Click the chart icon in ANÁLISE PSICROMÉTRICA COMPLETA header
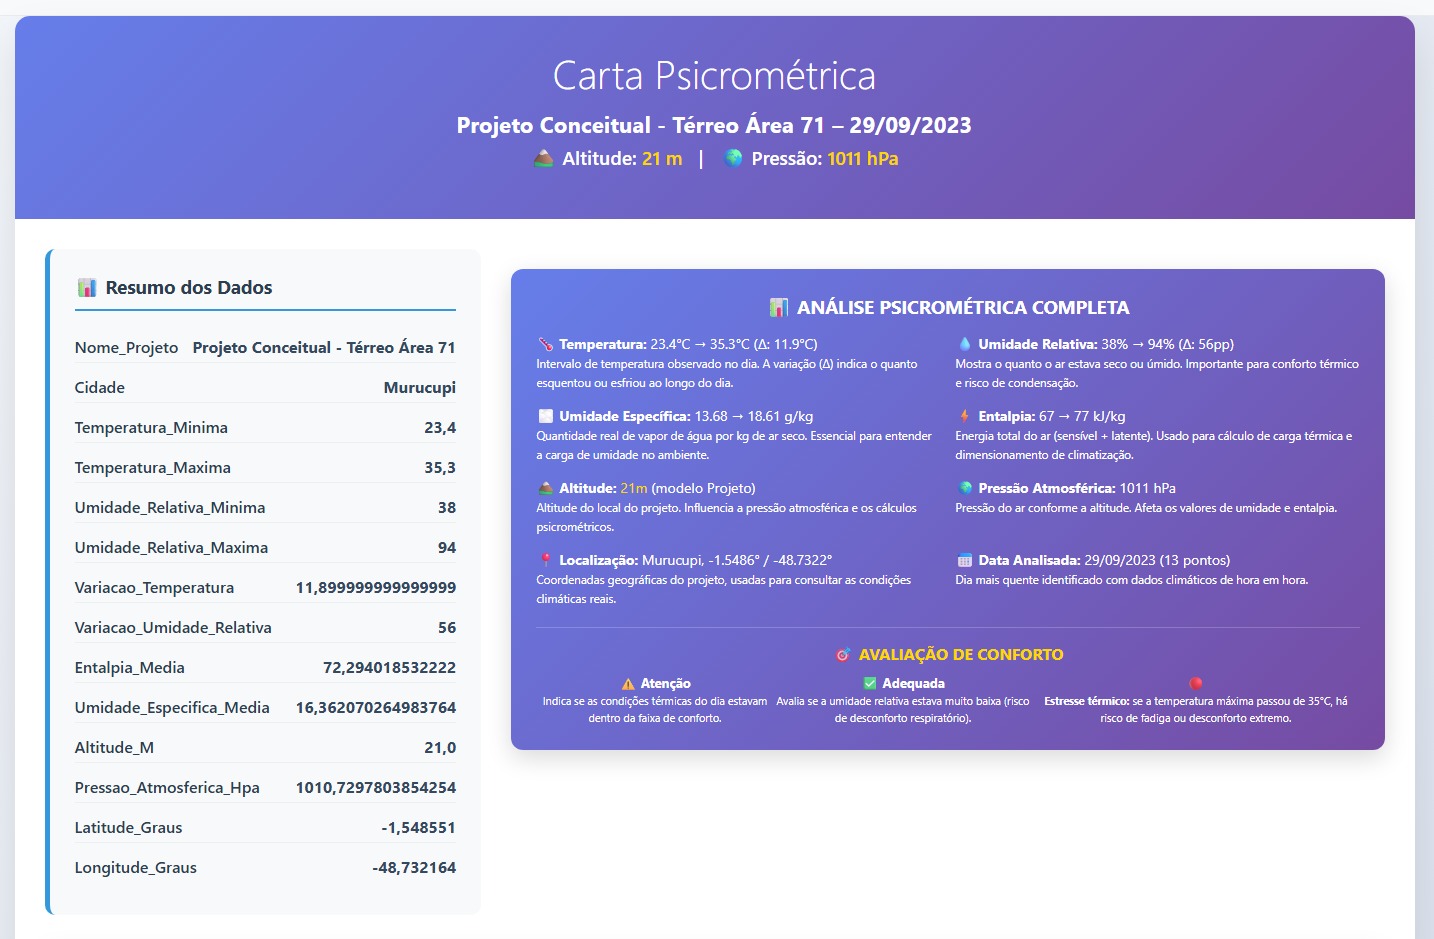 pyautogui.click(x=779, y=307)
